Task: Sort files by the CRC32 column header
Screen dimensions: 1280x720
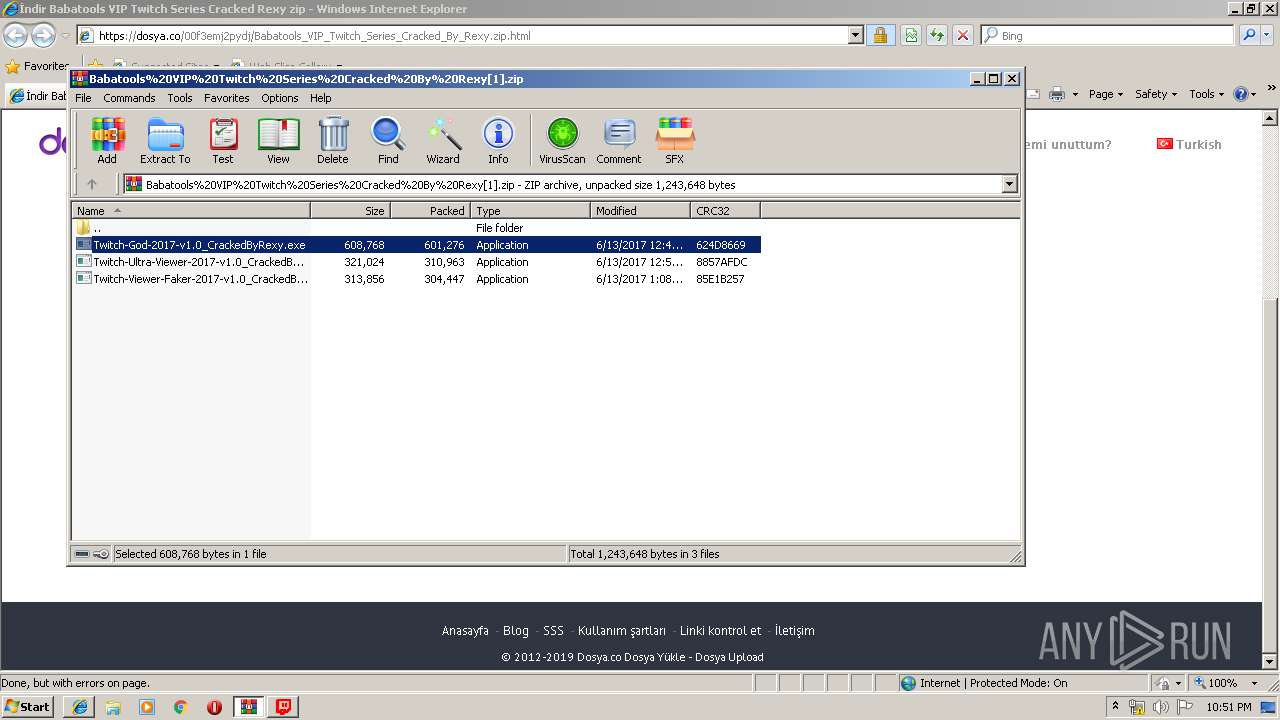Action: pyautogui.click(x=725, y=210)
